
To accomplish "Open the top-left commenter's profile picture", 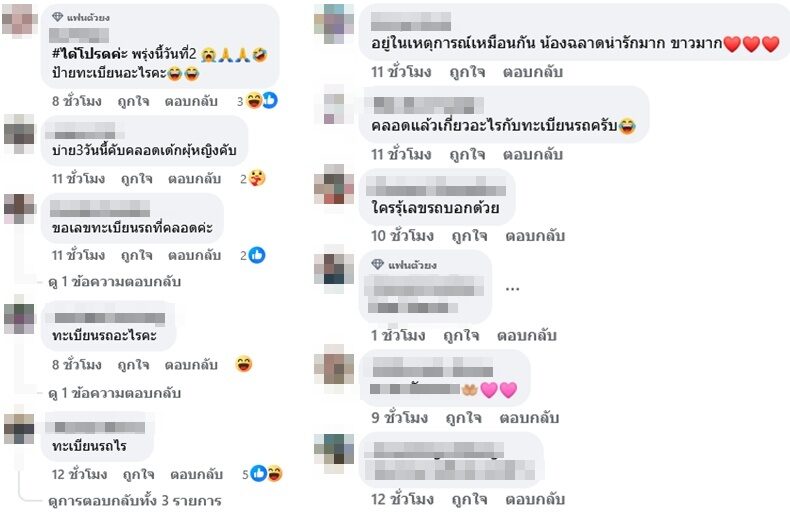I will [20, 21].
